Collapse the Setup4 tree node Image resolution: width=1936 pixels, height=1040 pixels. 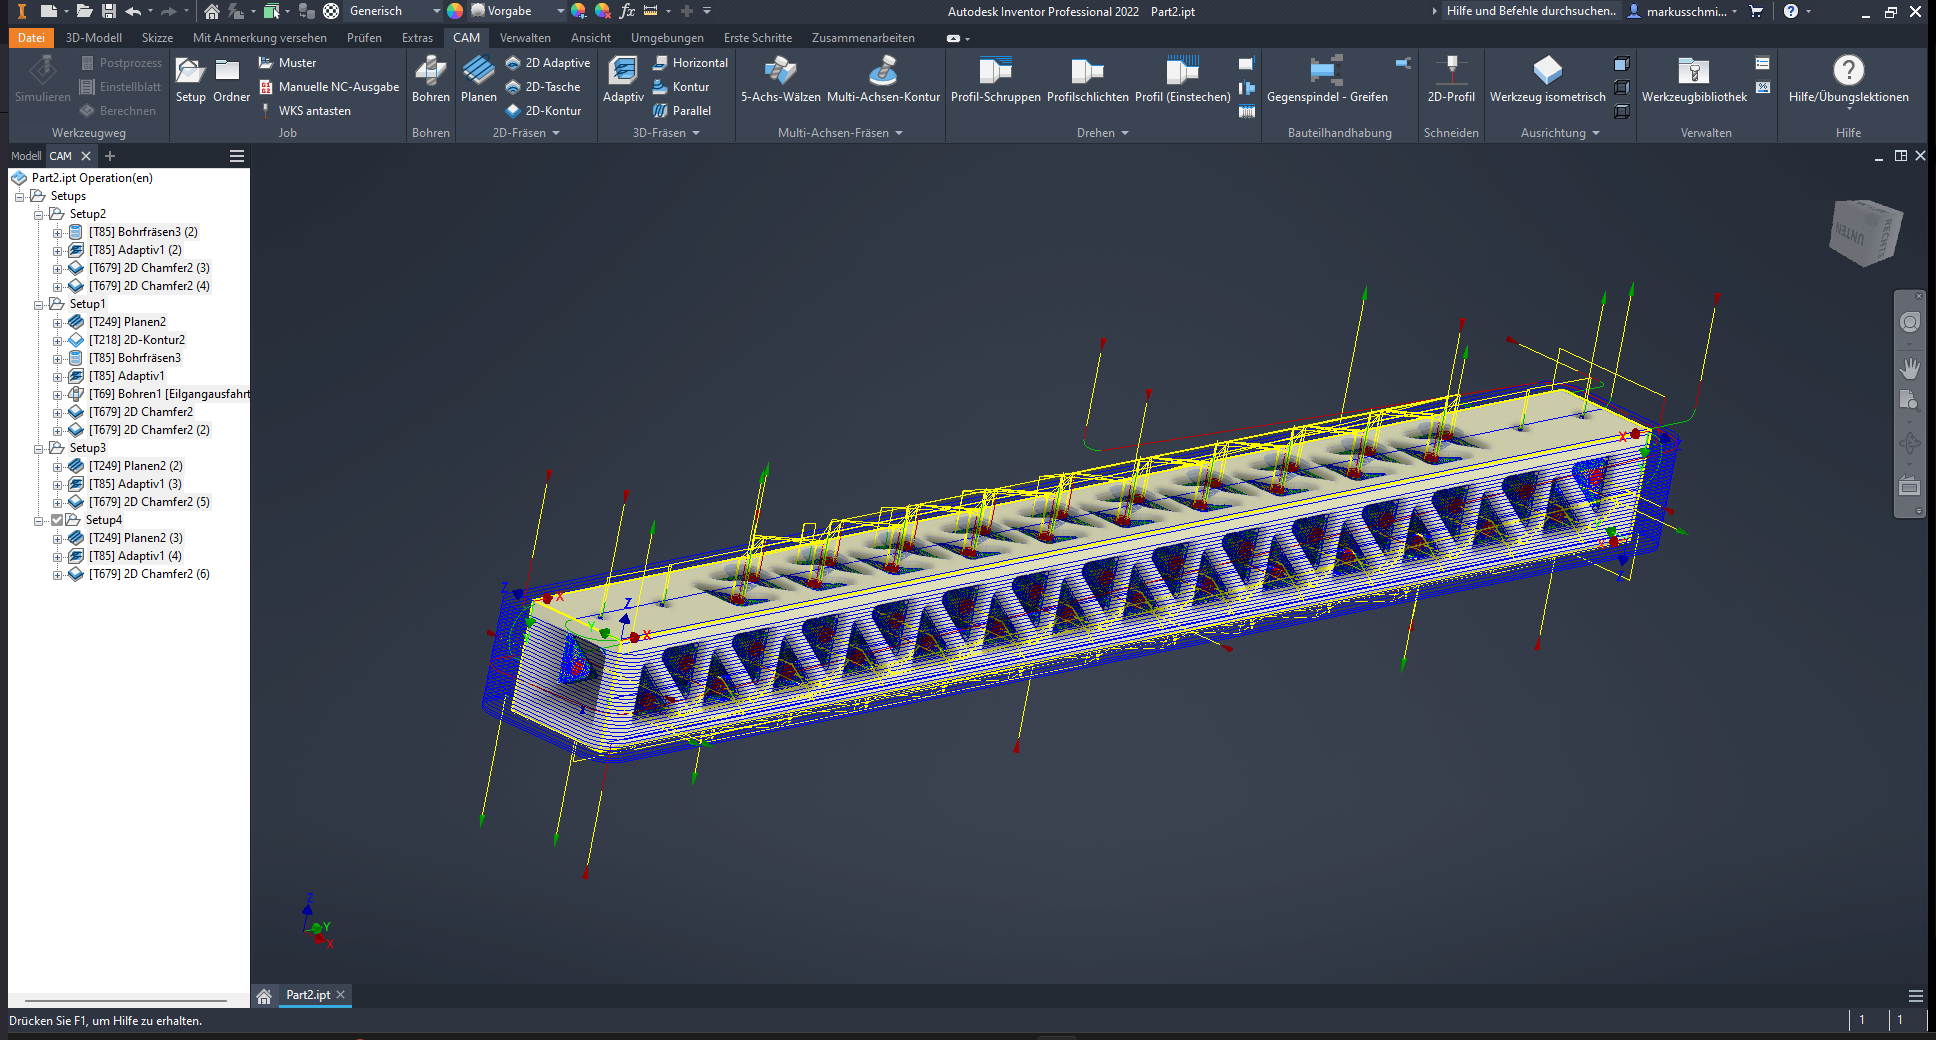pos(39,520)
